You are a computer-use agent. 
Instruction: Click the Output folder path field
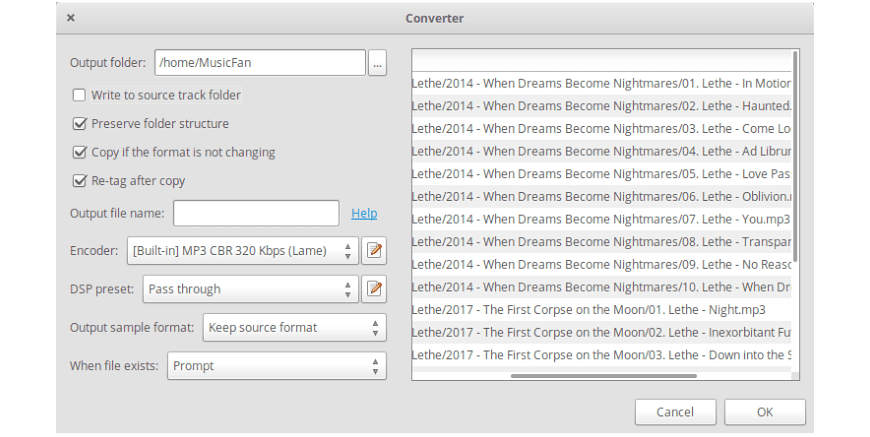(260, 62)
